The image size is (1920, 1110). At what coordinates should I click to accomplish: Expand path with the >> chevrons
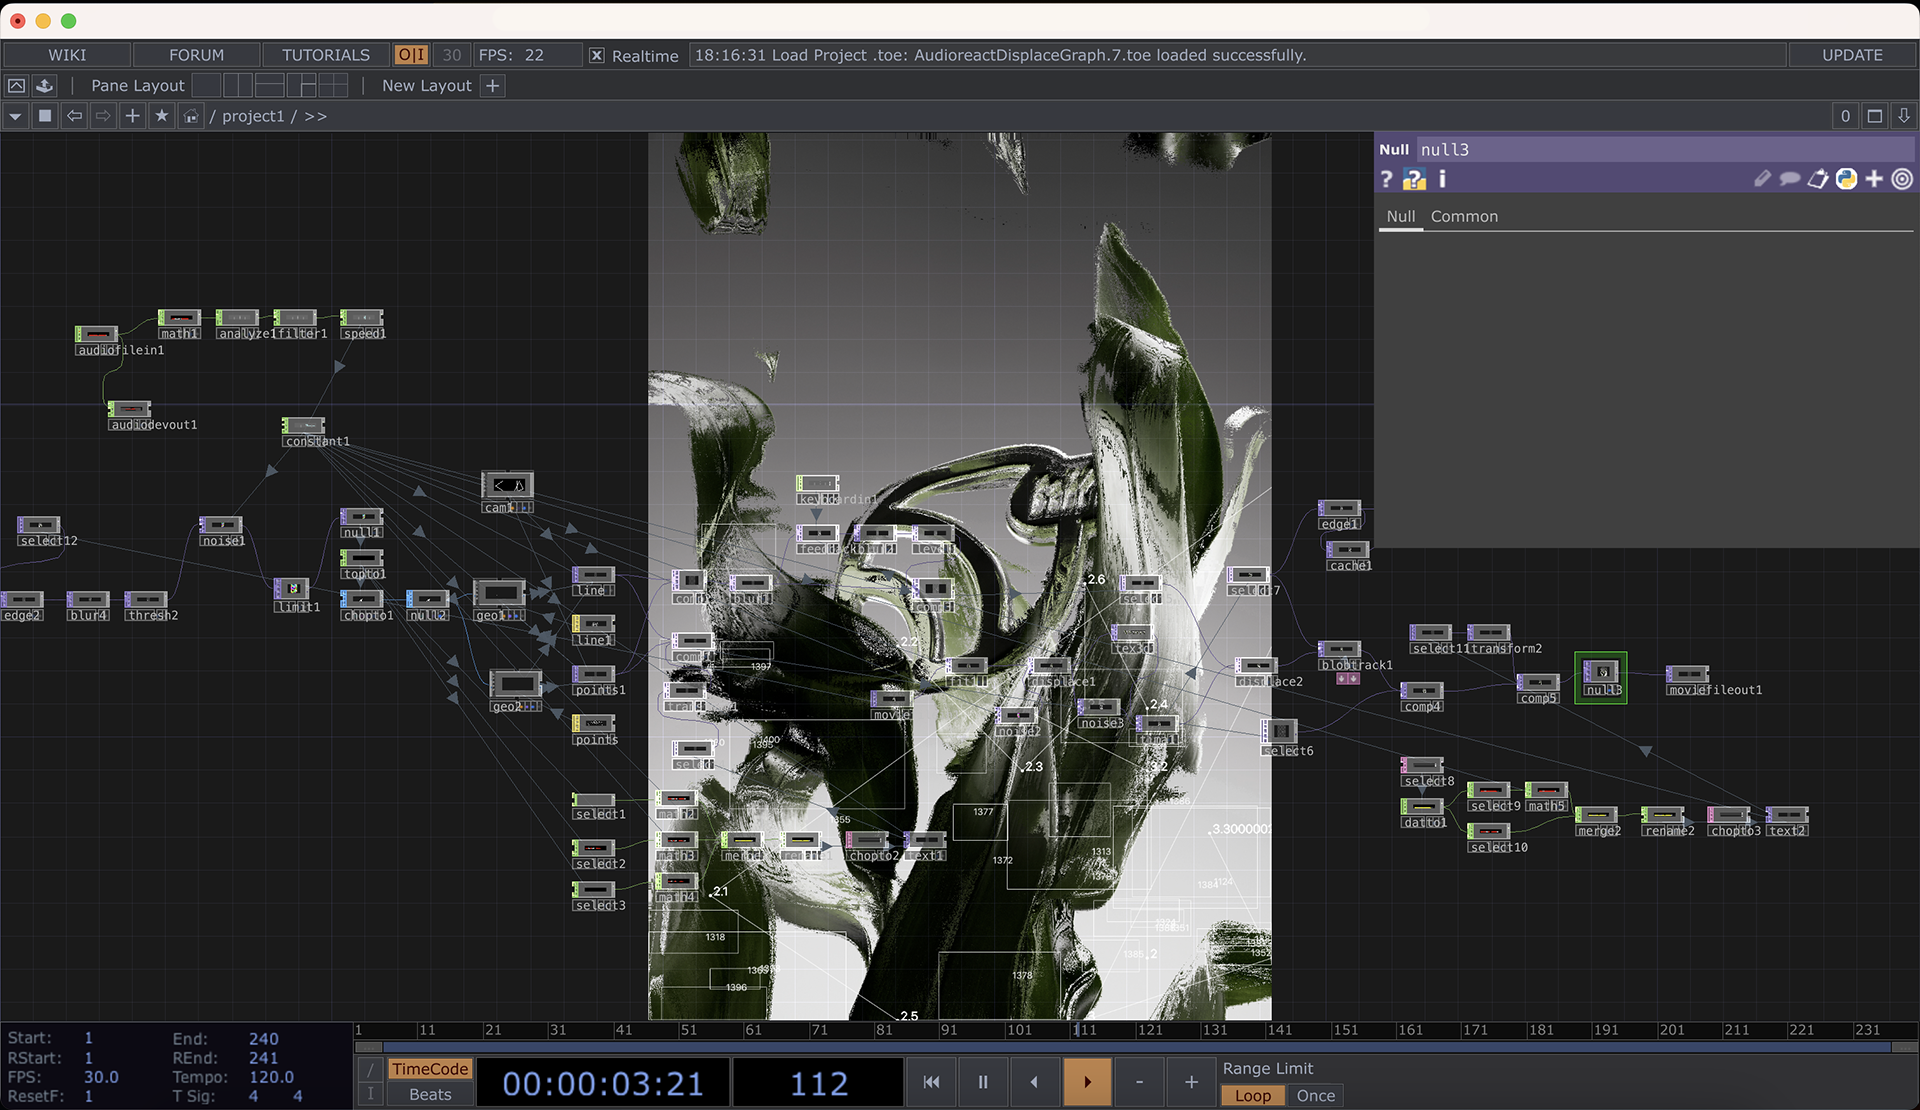point(315,116)
